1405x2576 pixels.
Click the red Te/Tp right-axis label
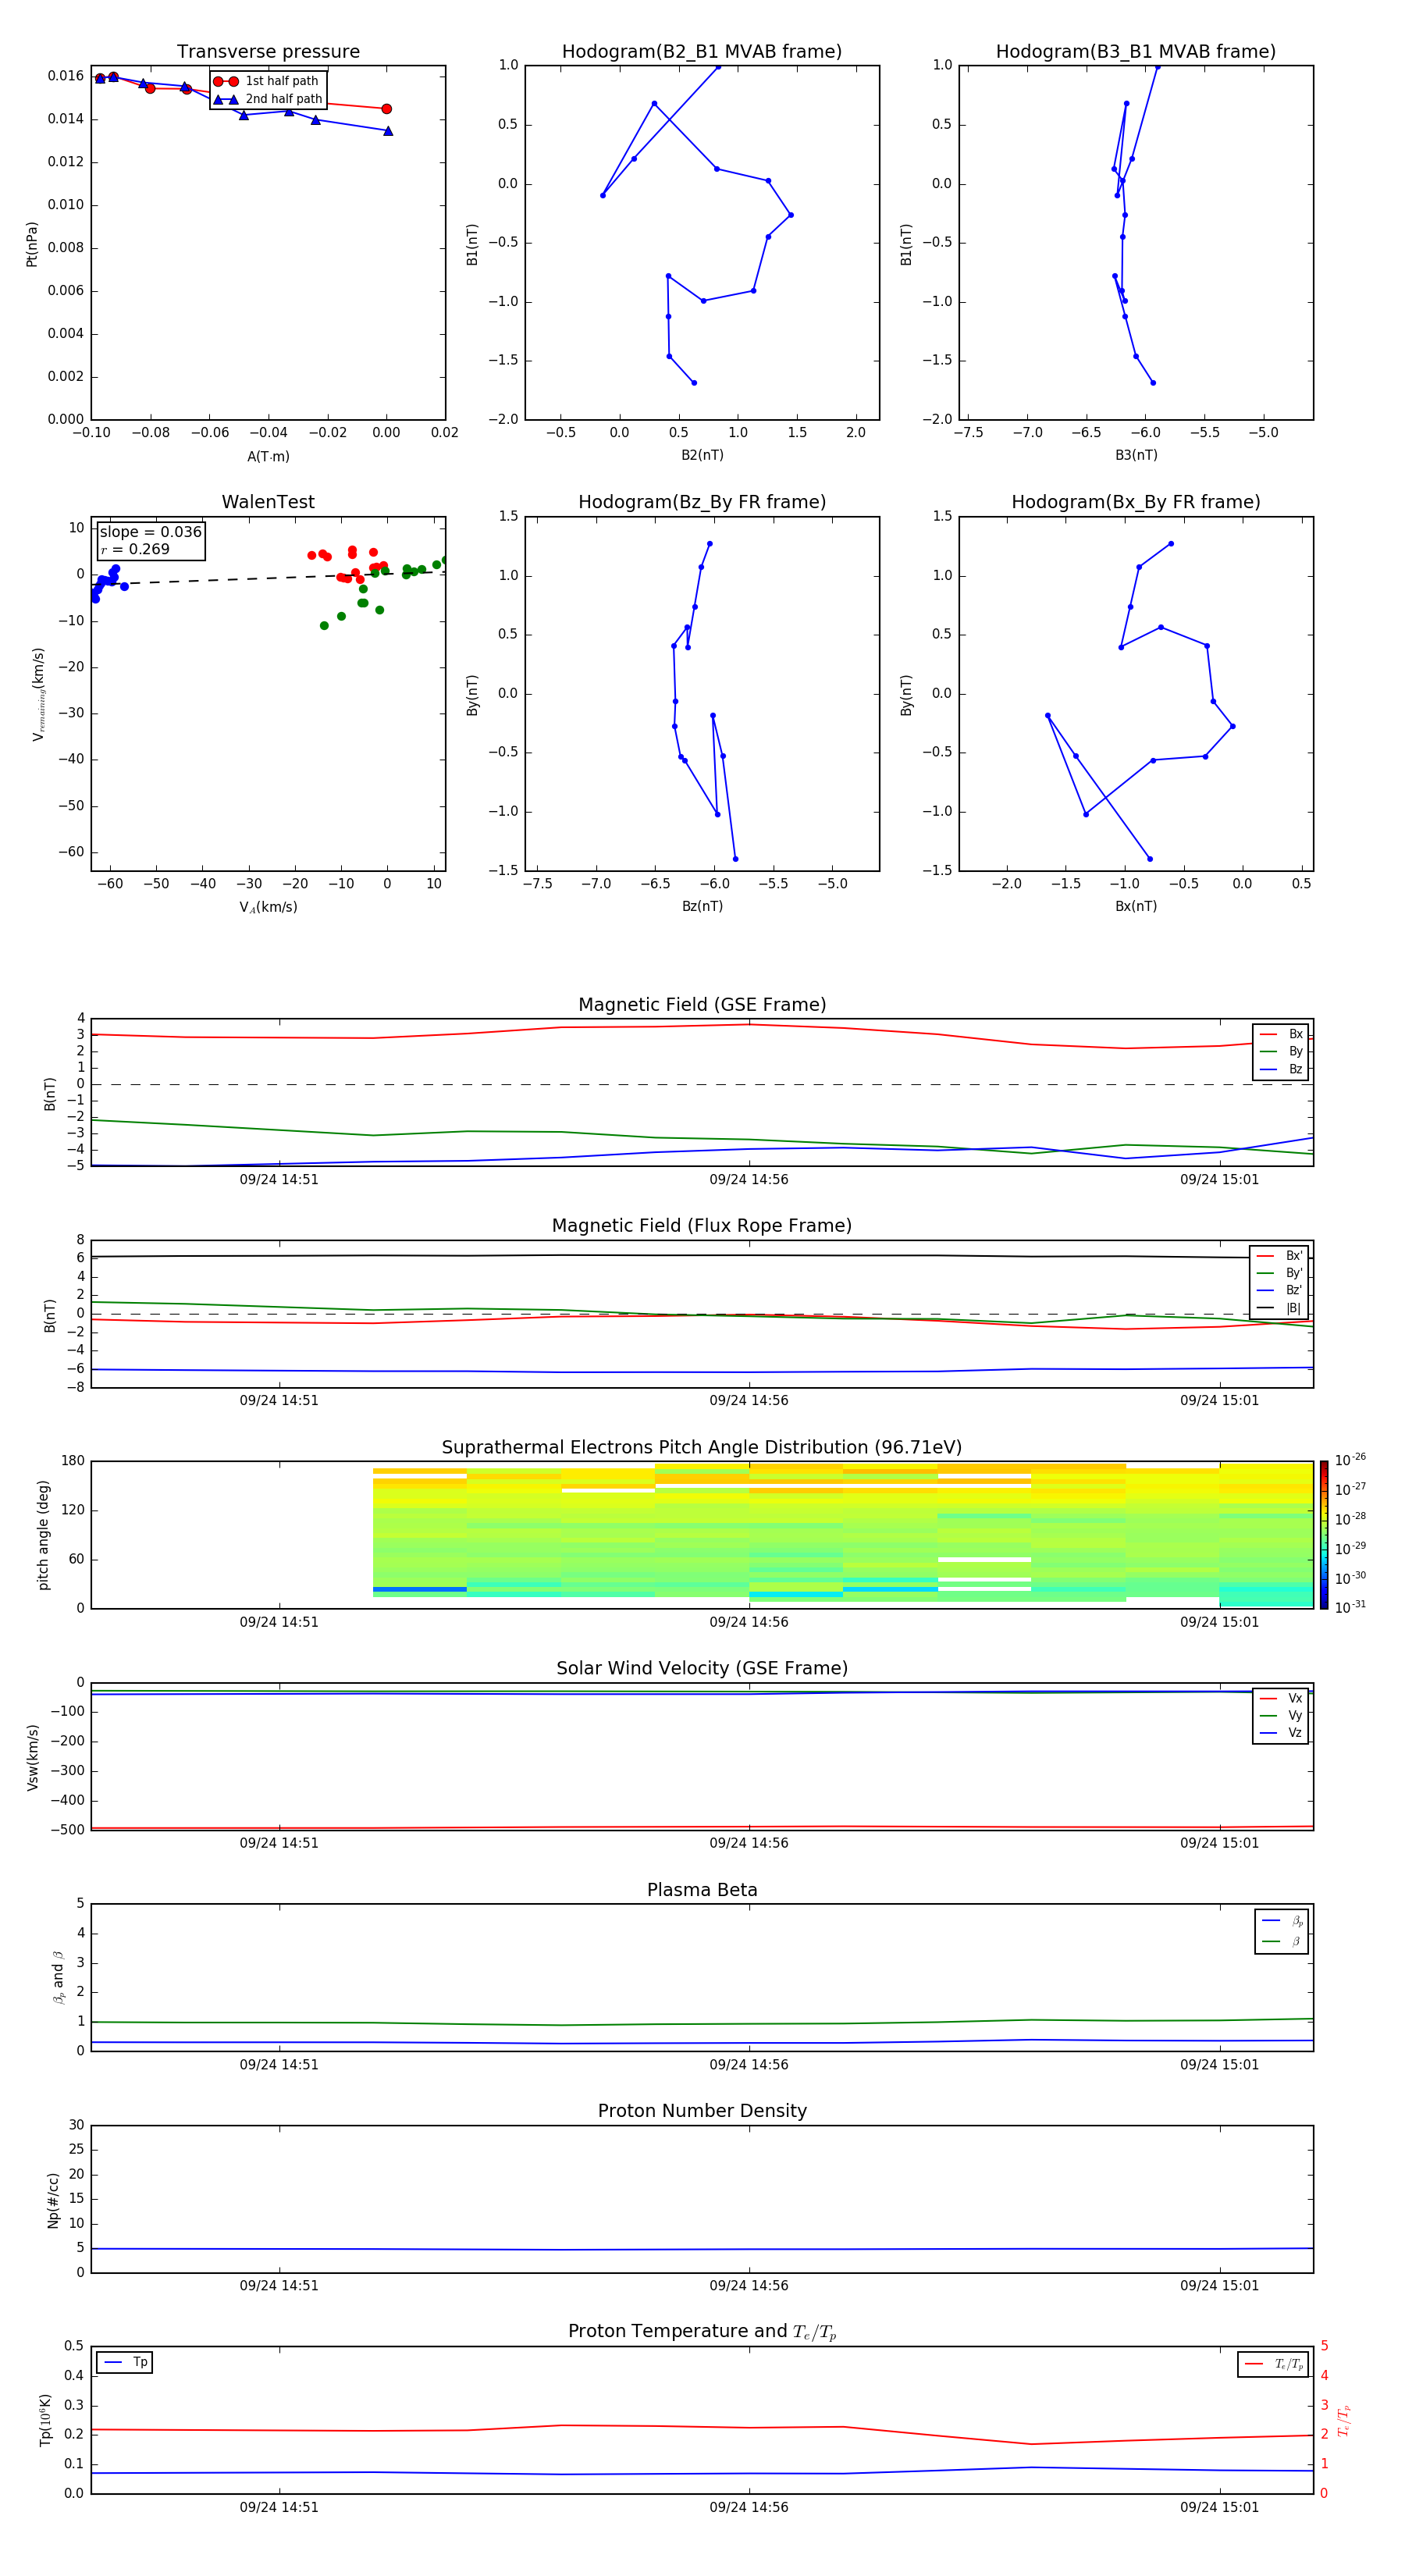1344,2420
